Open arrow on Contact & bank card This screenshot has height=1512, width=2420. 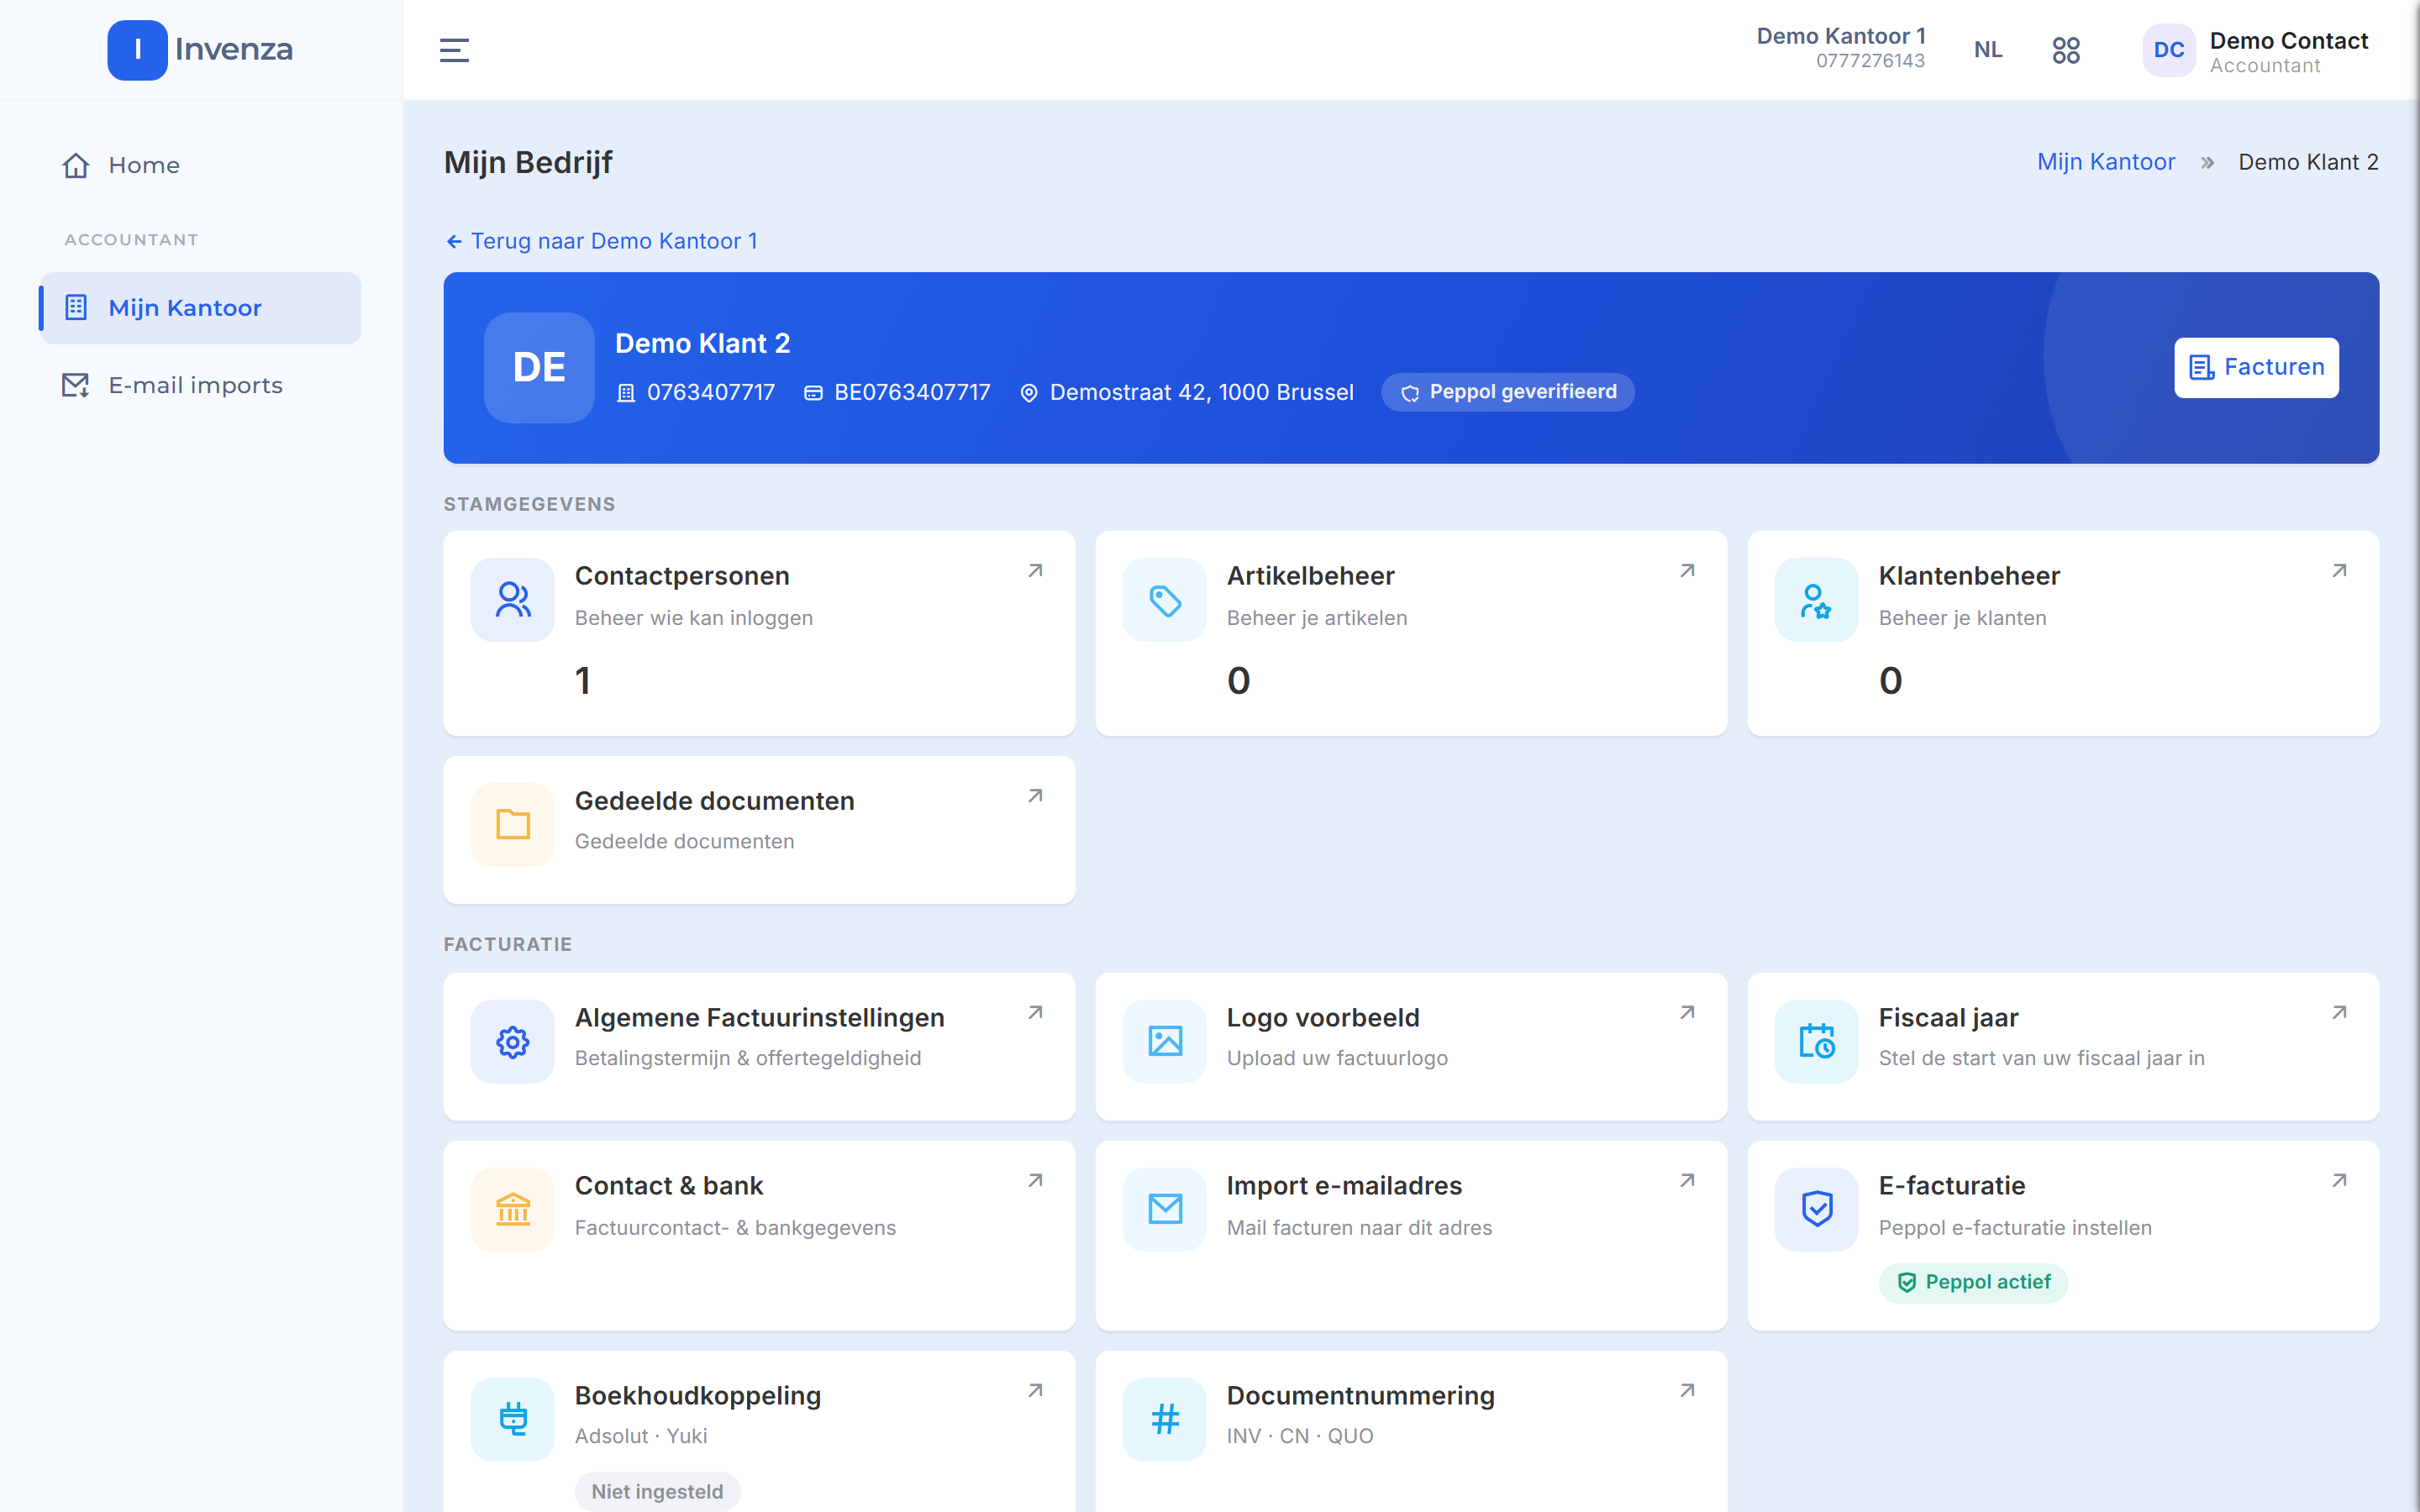tap(1035, 1181)
